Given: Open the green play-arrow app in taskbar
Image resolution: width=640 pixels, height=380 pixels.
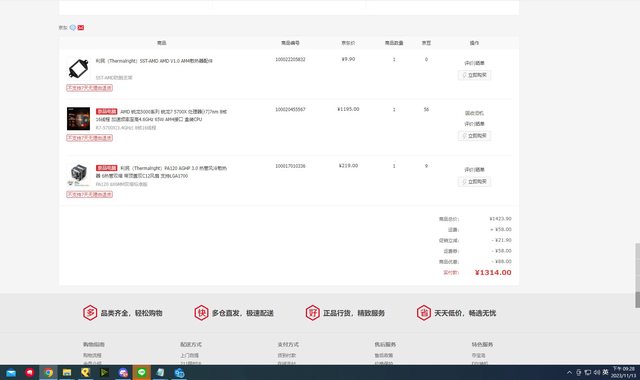Looking at the screenshot, I should (x=104, y=372).
